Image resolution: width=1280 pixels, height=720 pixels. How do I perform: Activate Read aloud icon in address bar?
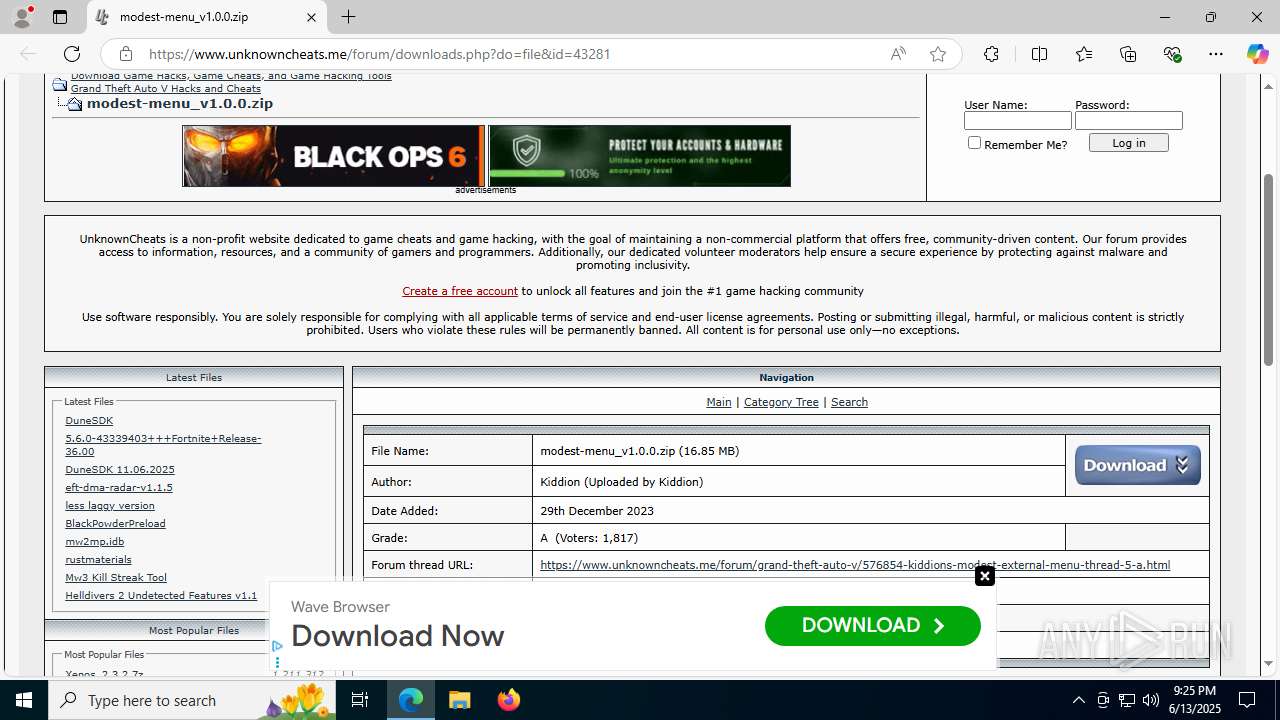coord(898,54)
